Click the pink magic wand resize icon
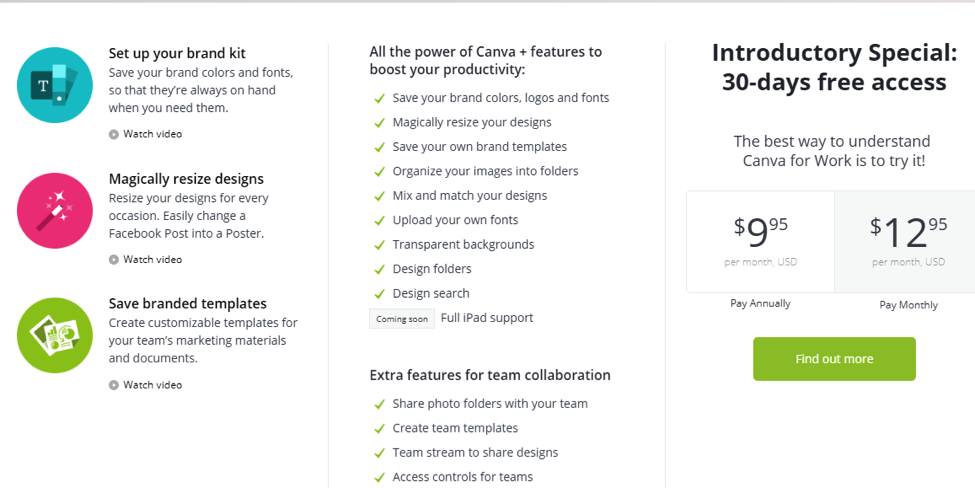The image size is (975, 488). click(55, 211)
